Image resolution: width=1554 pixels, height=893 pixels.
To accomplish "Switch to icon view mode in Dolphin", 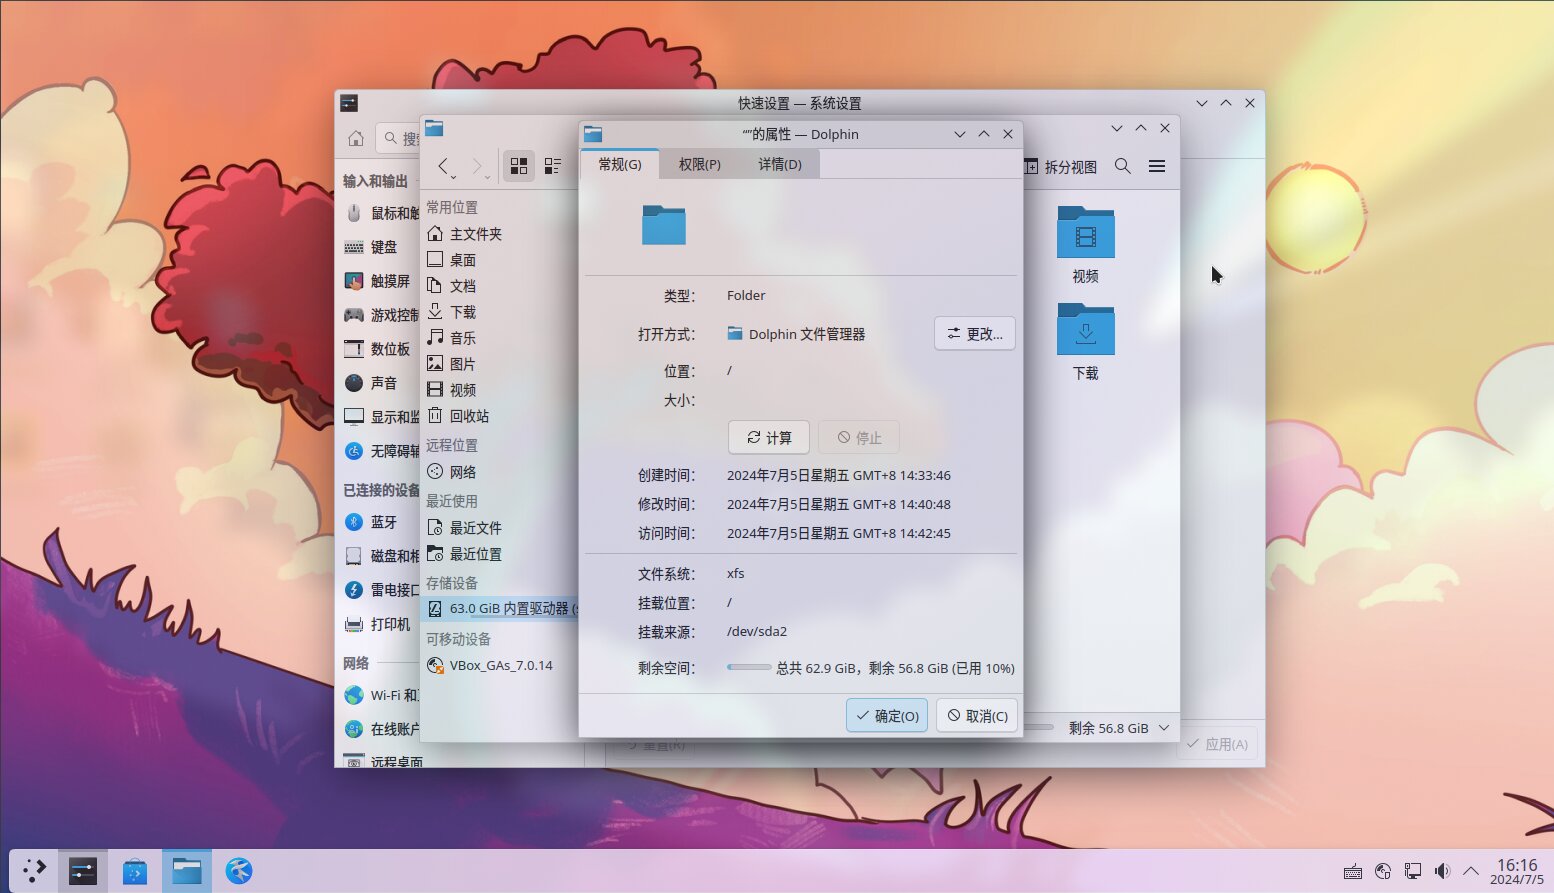I will 519,166.
